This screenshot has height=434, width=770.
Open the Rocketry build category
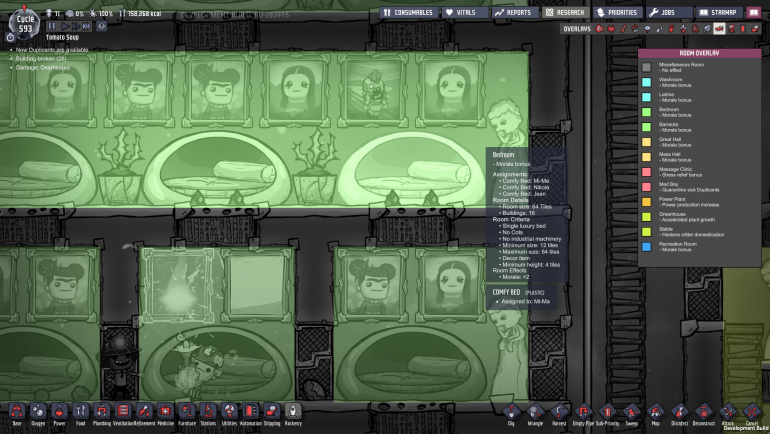293,411
